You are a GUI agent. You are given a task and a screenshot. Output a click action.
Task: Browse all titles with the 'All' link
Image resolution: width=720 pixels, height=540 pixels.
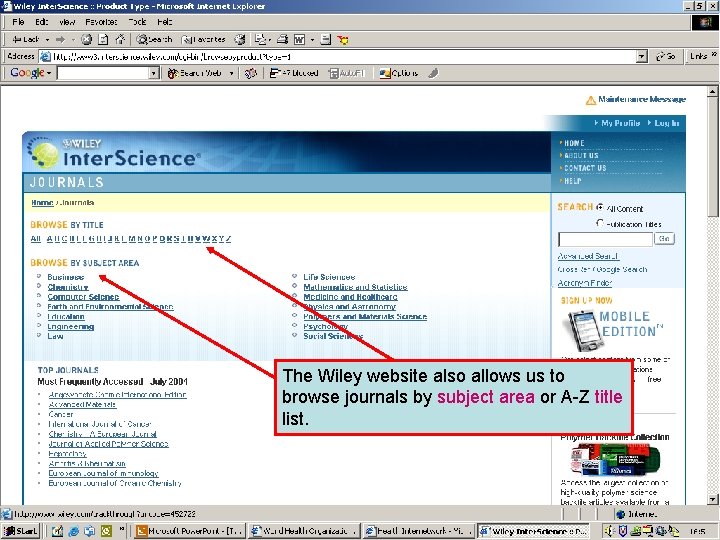pyautogui.click(x=36, y=239)
